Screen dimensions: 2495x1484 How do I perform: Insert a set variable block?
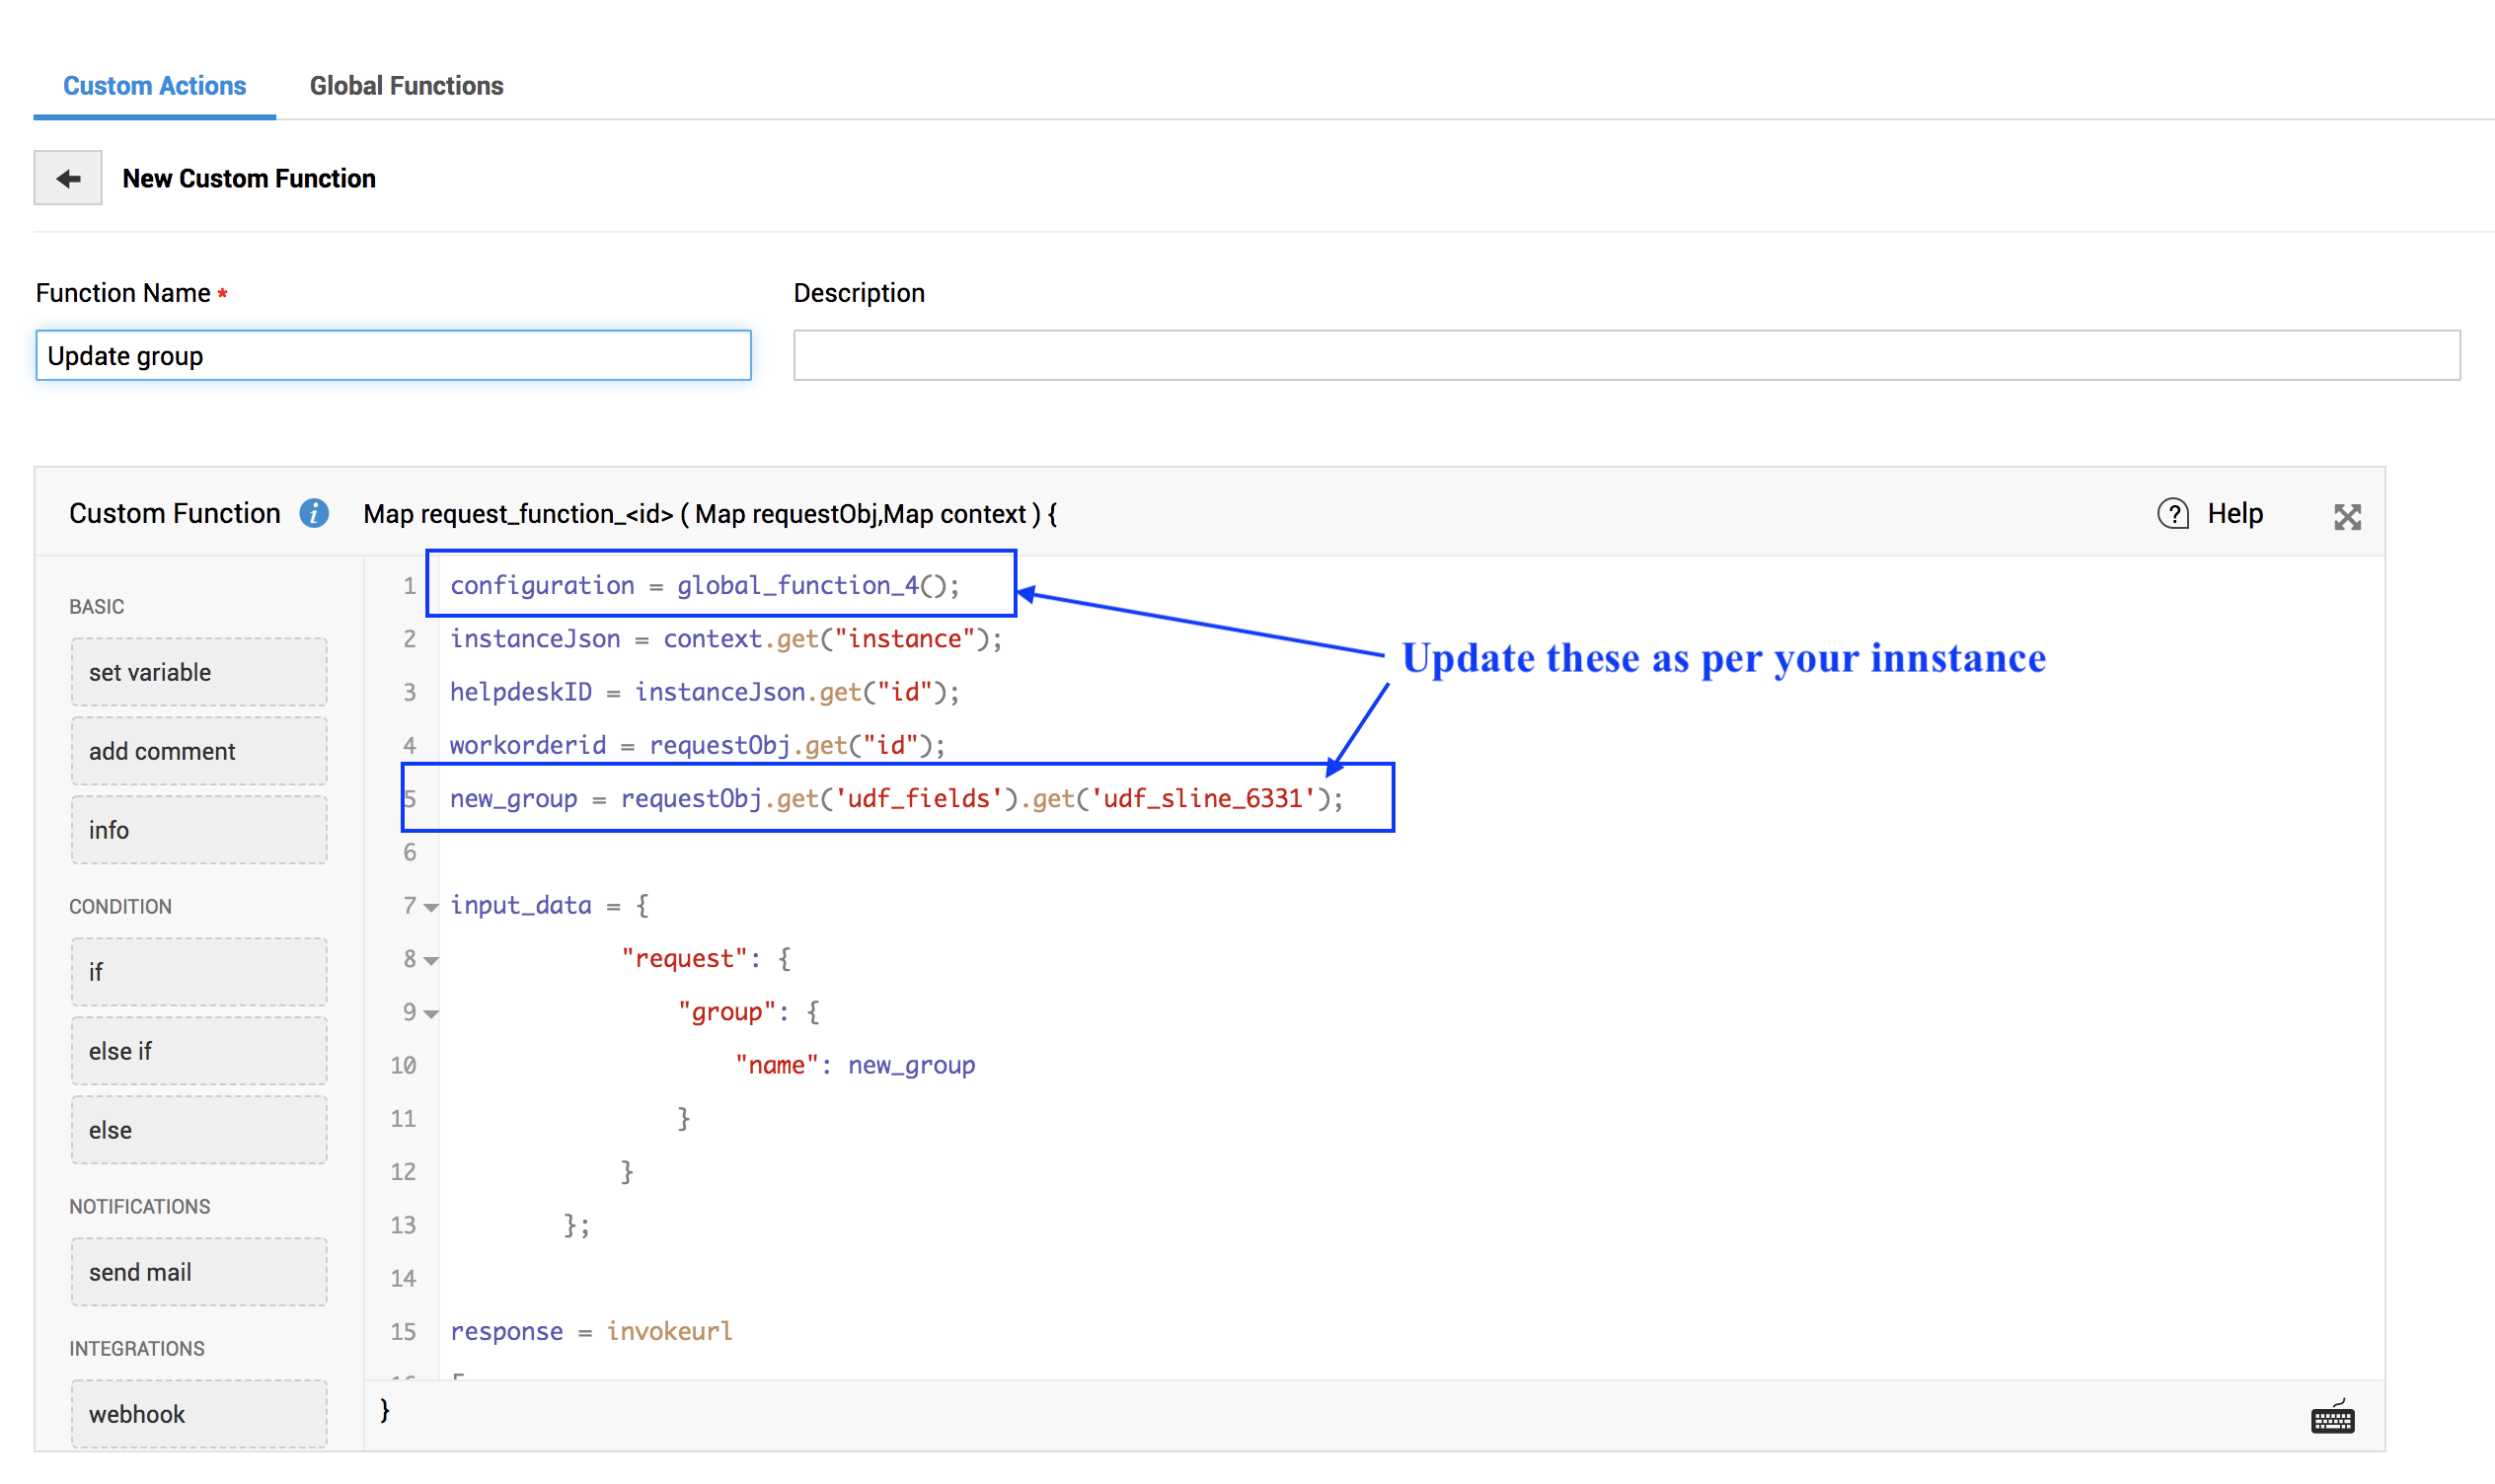198,672
